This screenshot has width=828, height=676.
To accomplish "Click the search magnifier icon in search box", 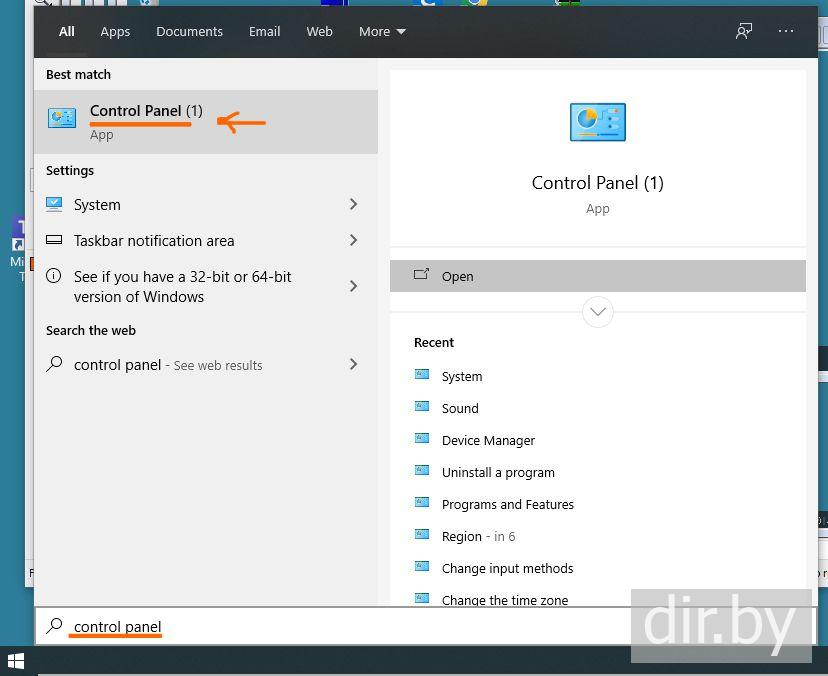I will point(54,626).
